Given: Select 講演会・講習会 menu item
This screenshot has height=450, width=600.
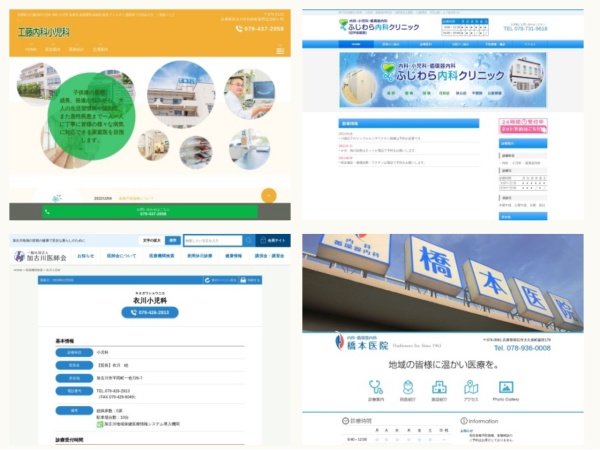Looking at the screenshot, I should [x=269, y=256].
